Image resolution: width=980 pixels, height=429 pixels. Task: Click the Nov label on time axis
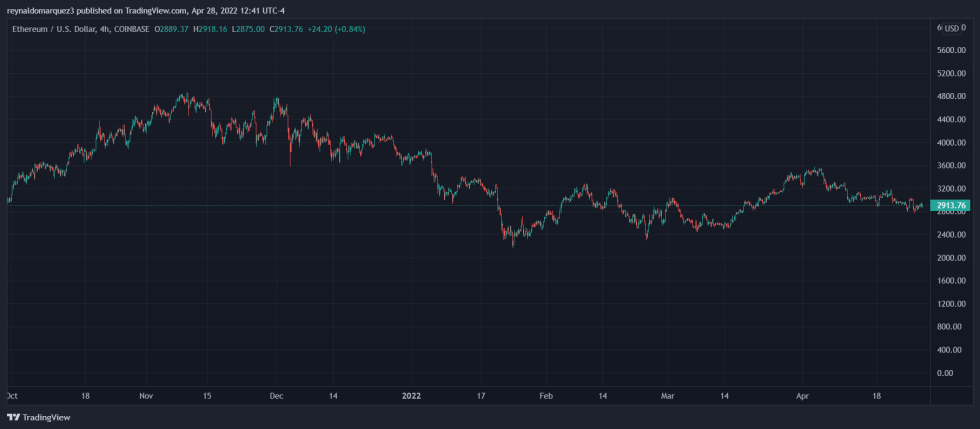[x=146, y=396]
